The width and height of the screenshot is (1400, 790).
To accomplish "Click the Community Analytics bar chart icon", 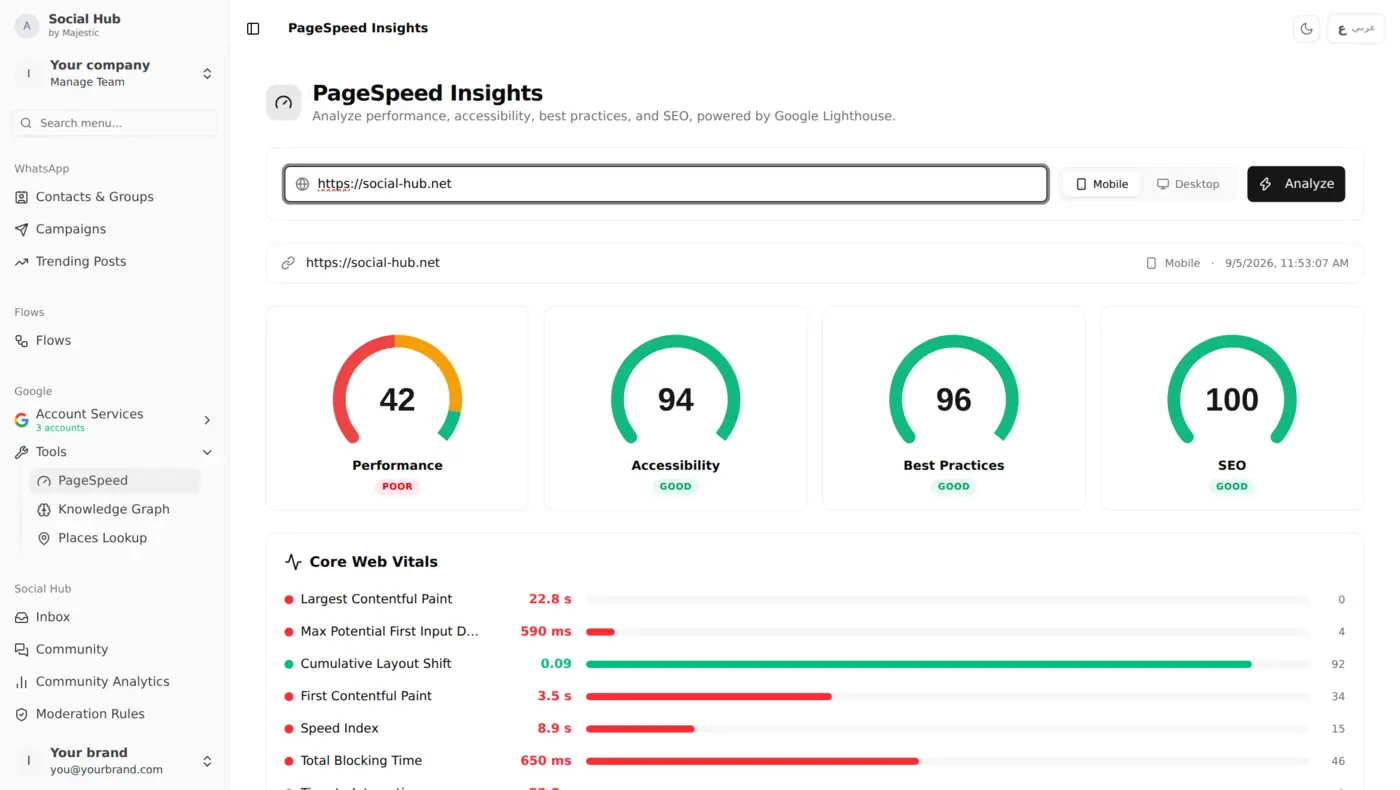I will [x=21, y=682].
